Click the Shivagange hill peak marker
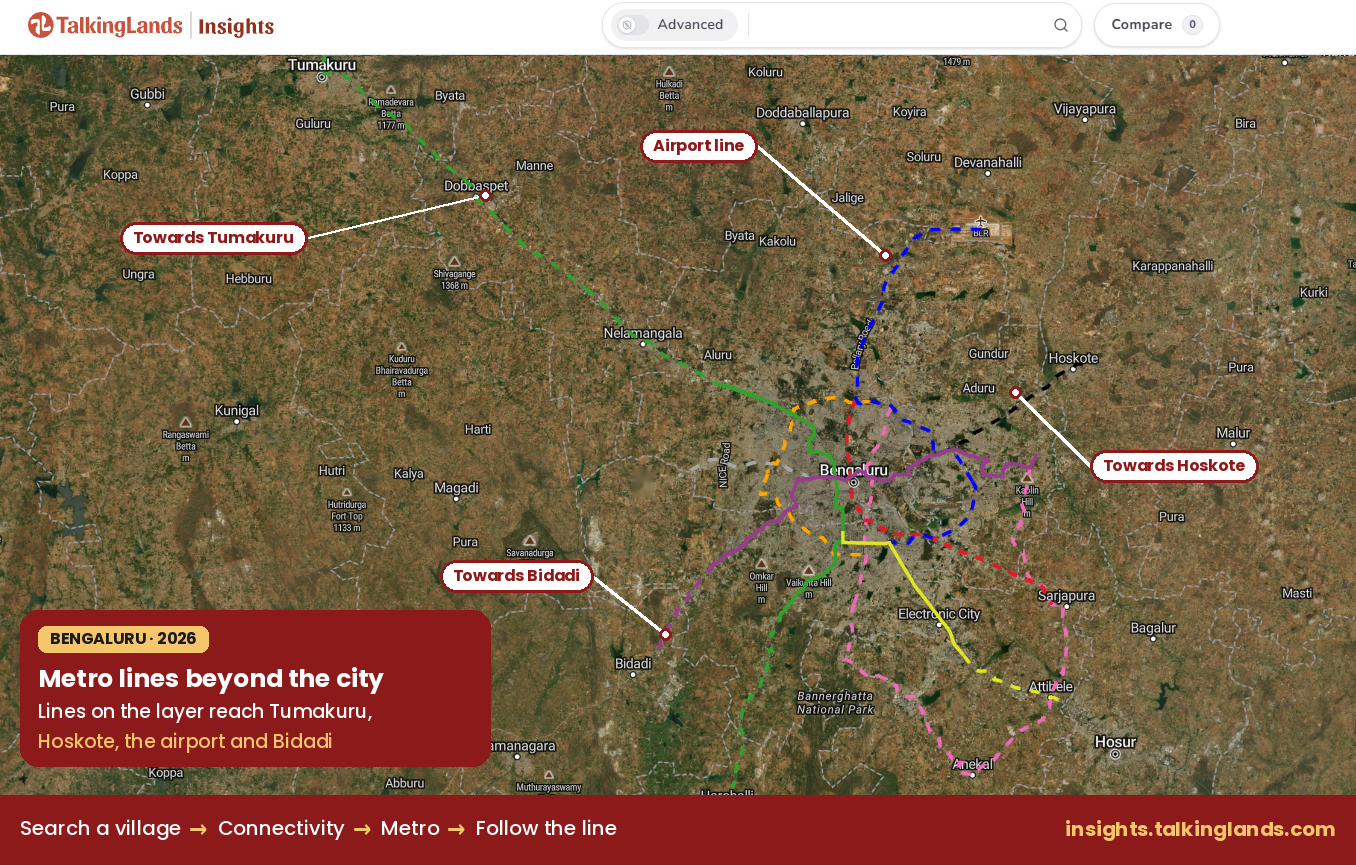 [x=453, y=261]
